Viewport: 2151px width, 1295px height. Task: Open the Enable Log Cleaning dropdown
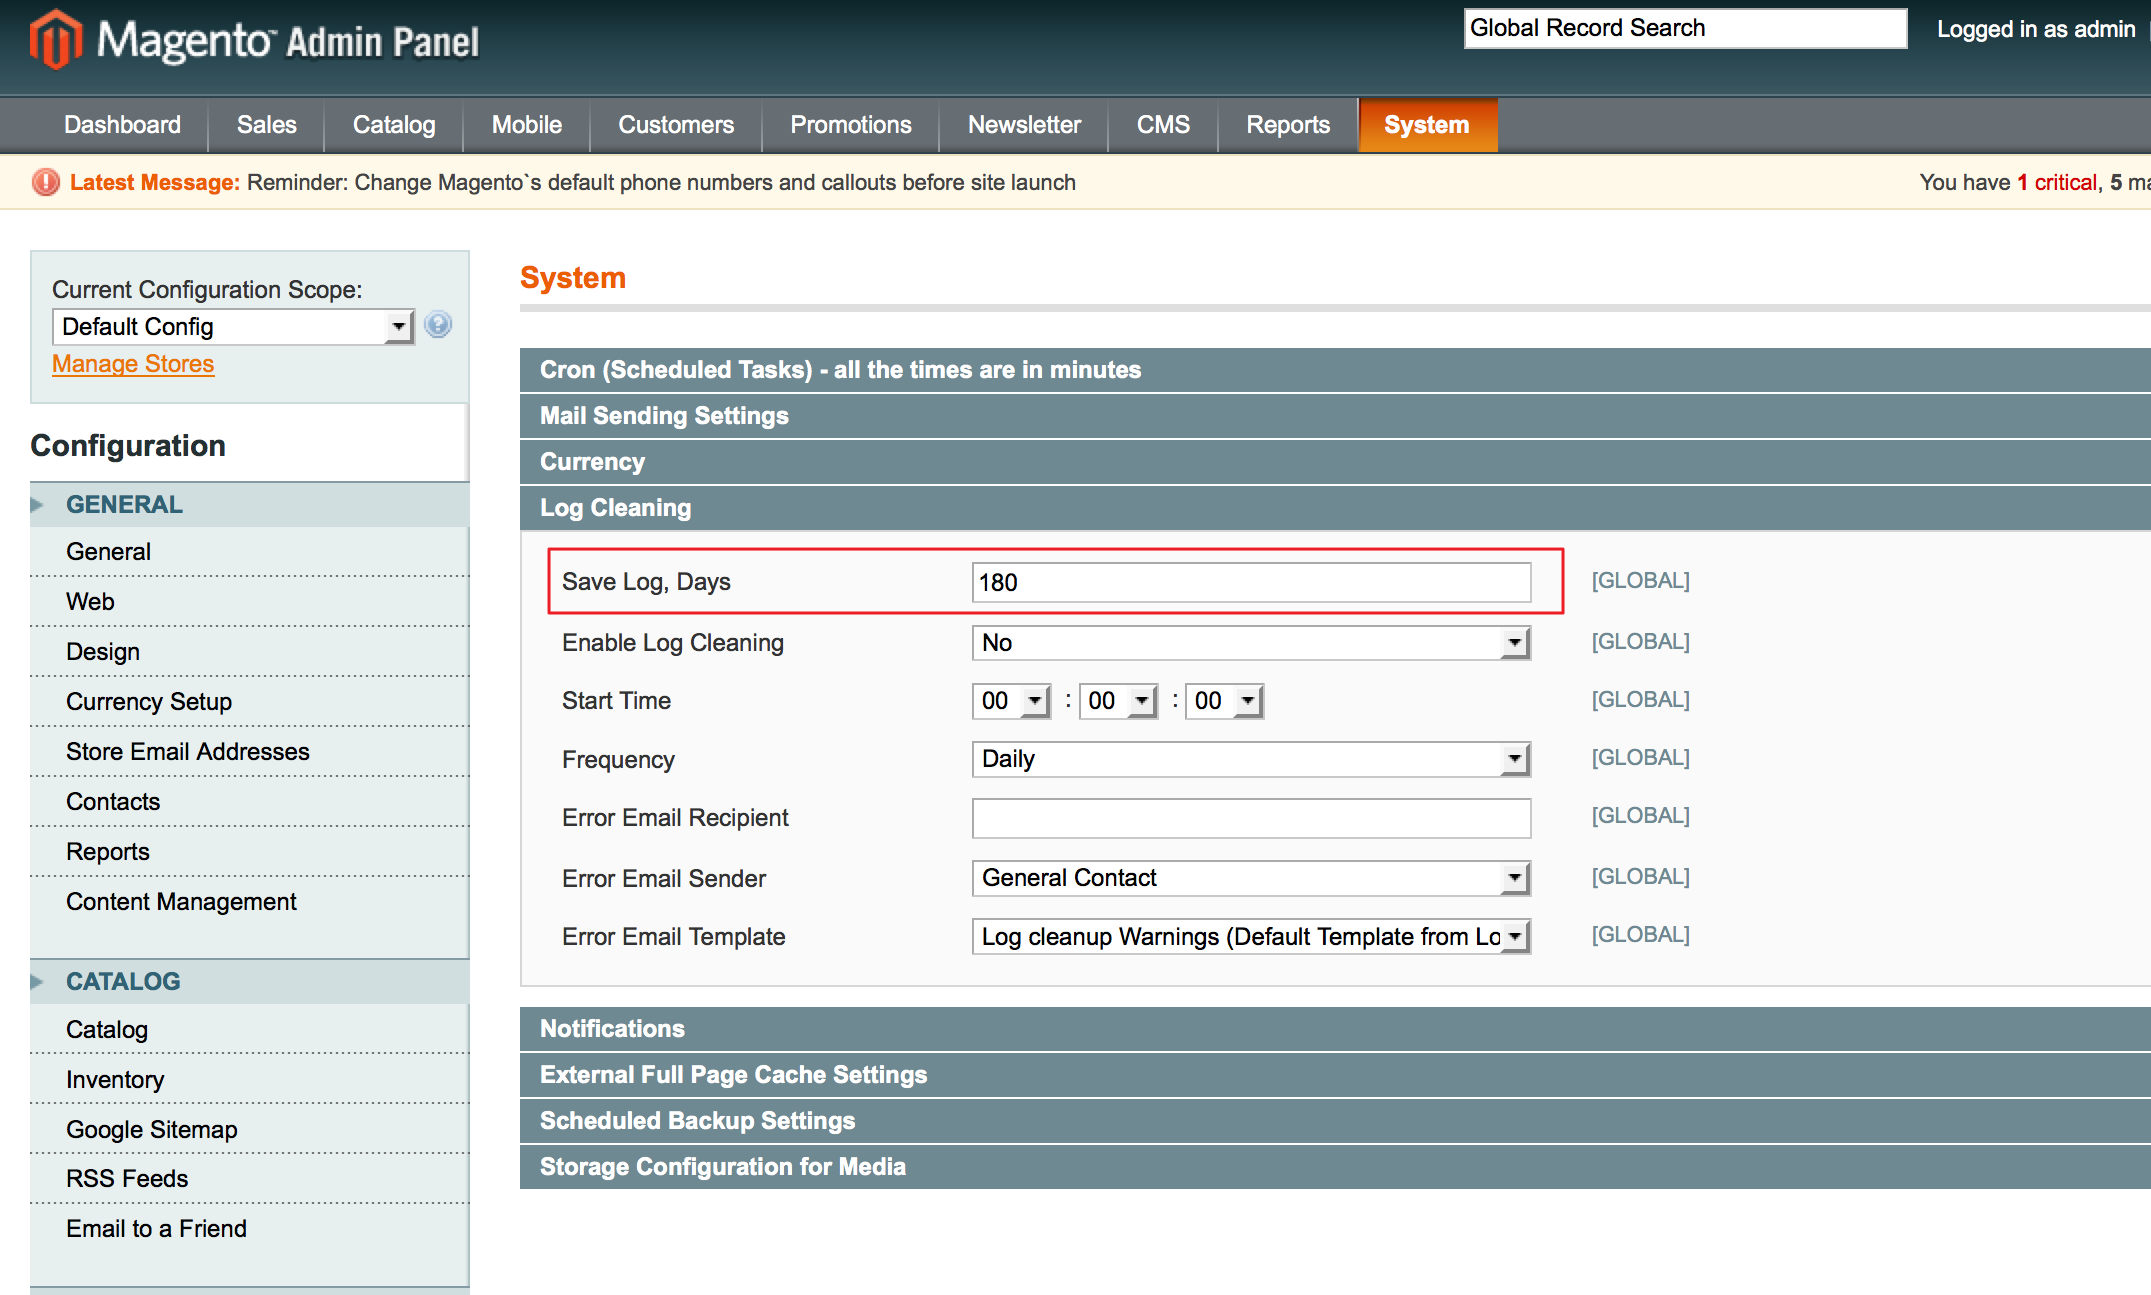pos(1515,642)
